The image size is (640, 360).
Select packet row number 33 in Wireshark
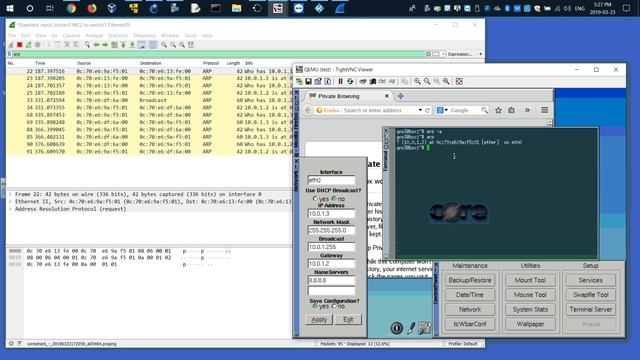(149, 100)
